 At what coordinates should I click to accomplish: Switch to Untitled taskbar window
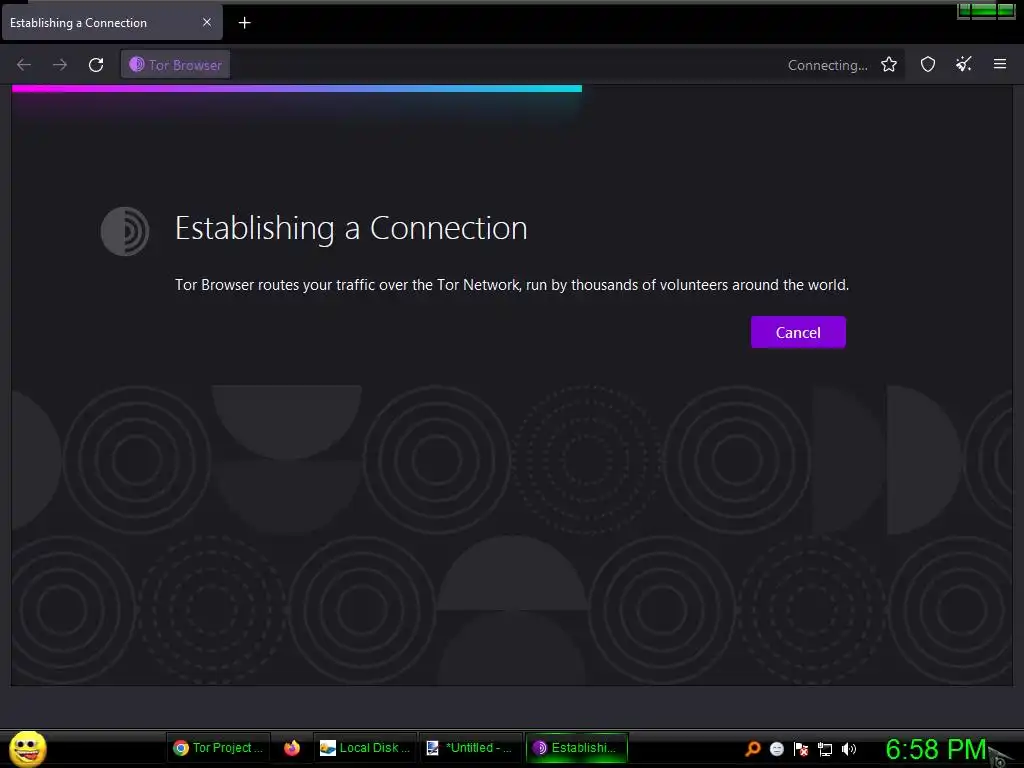(470, 748)
